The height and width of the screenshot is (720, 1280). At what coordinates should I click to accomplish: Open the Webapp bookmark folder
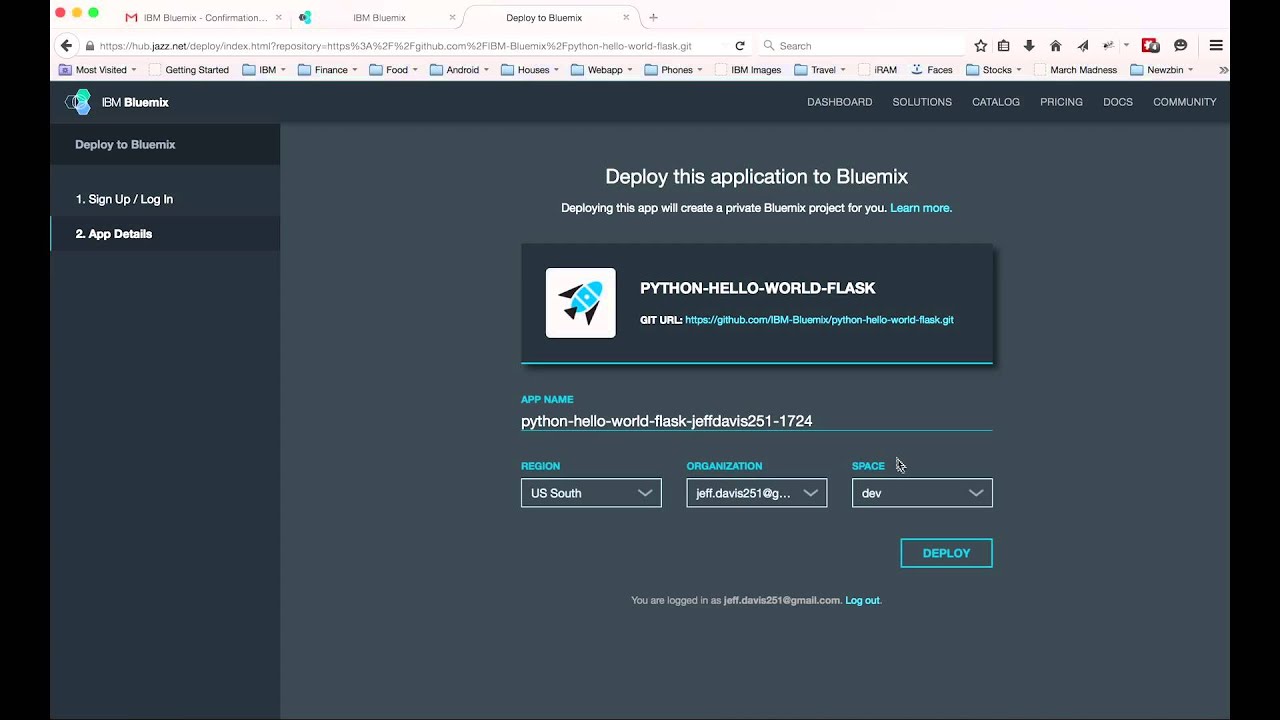[x=602, y=70]
